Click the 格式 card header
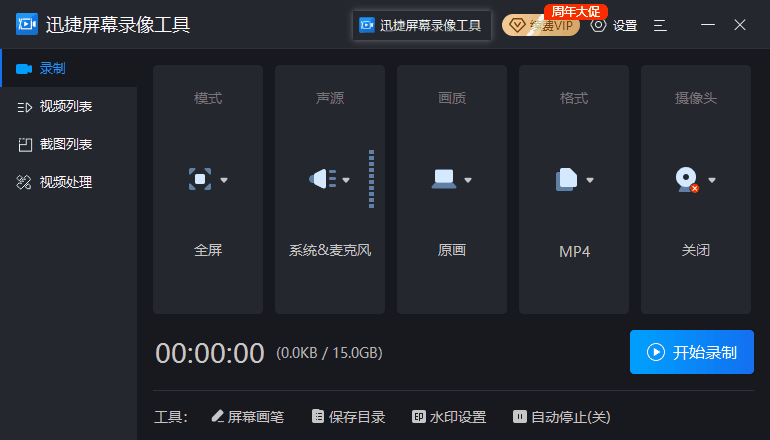Image resolution: width=770 pixels, height=440 pixels. coord(574,98)
